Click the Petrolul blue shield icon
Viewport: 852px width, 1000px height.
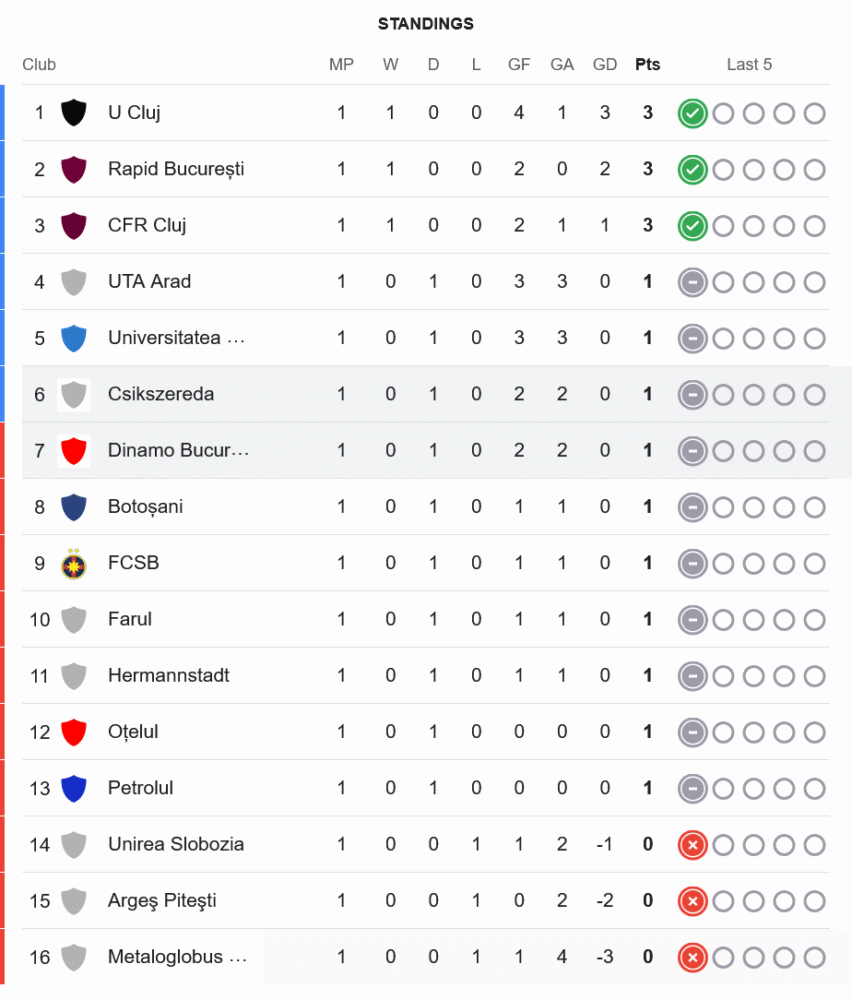pyautogui.click(x=73, y=789)
